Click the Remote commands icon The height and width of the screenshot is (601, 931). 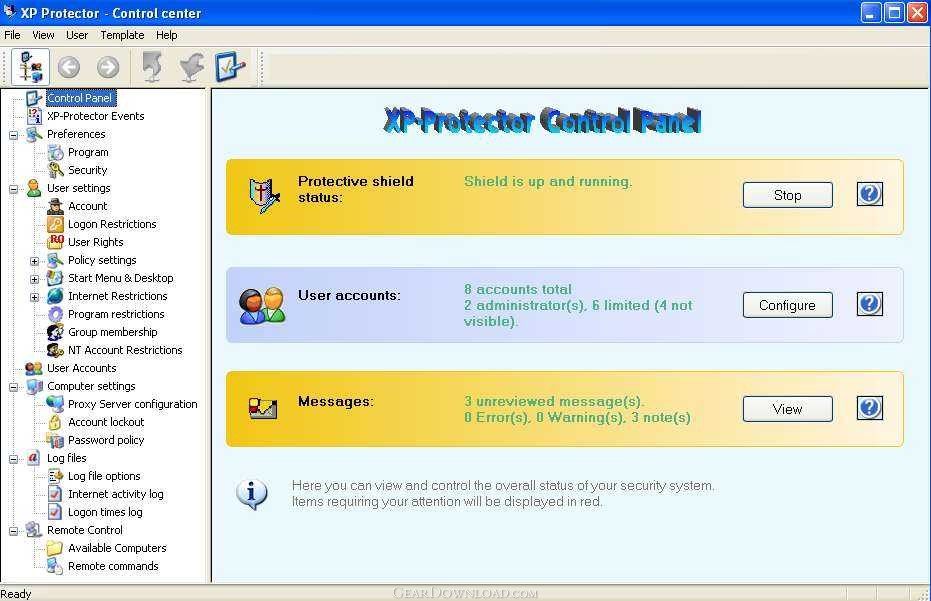tap(55, 566)
